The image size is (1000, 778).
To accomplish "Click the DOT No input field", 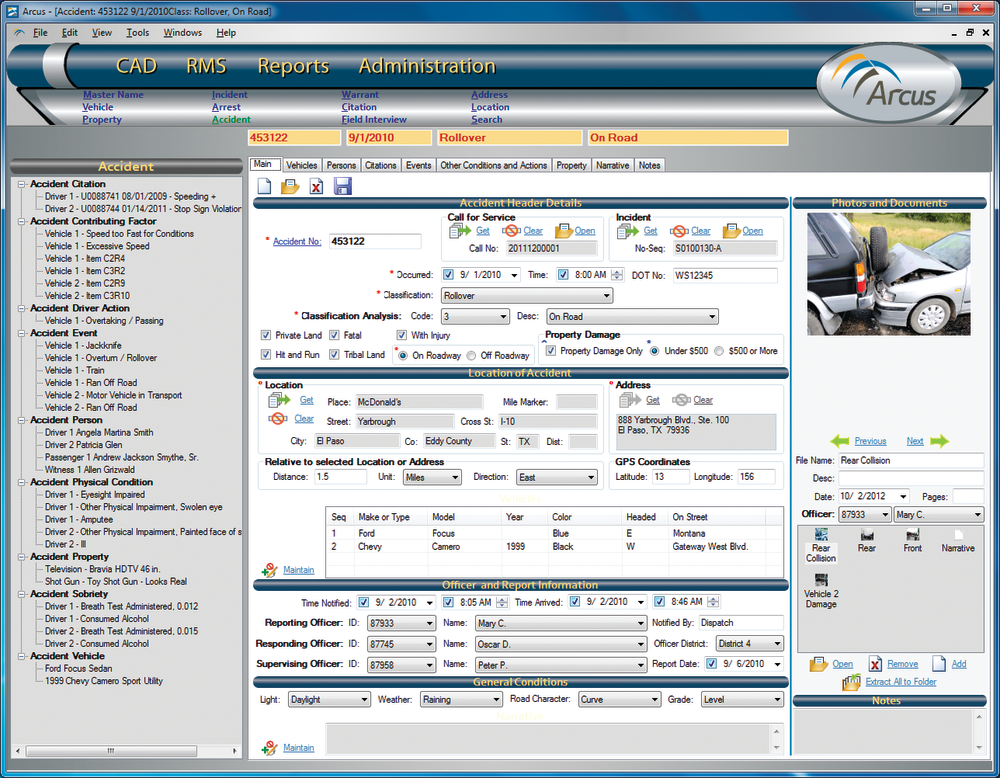I will [724, 275].
